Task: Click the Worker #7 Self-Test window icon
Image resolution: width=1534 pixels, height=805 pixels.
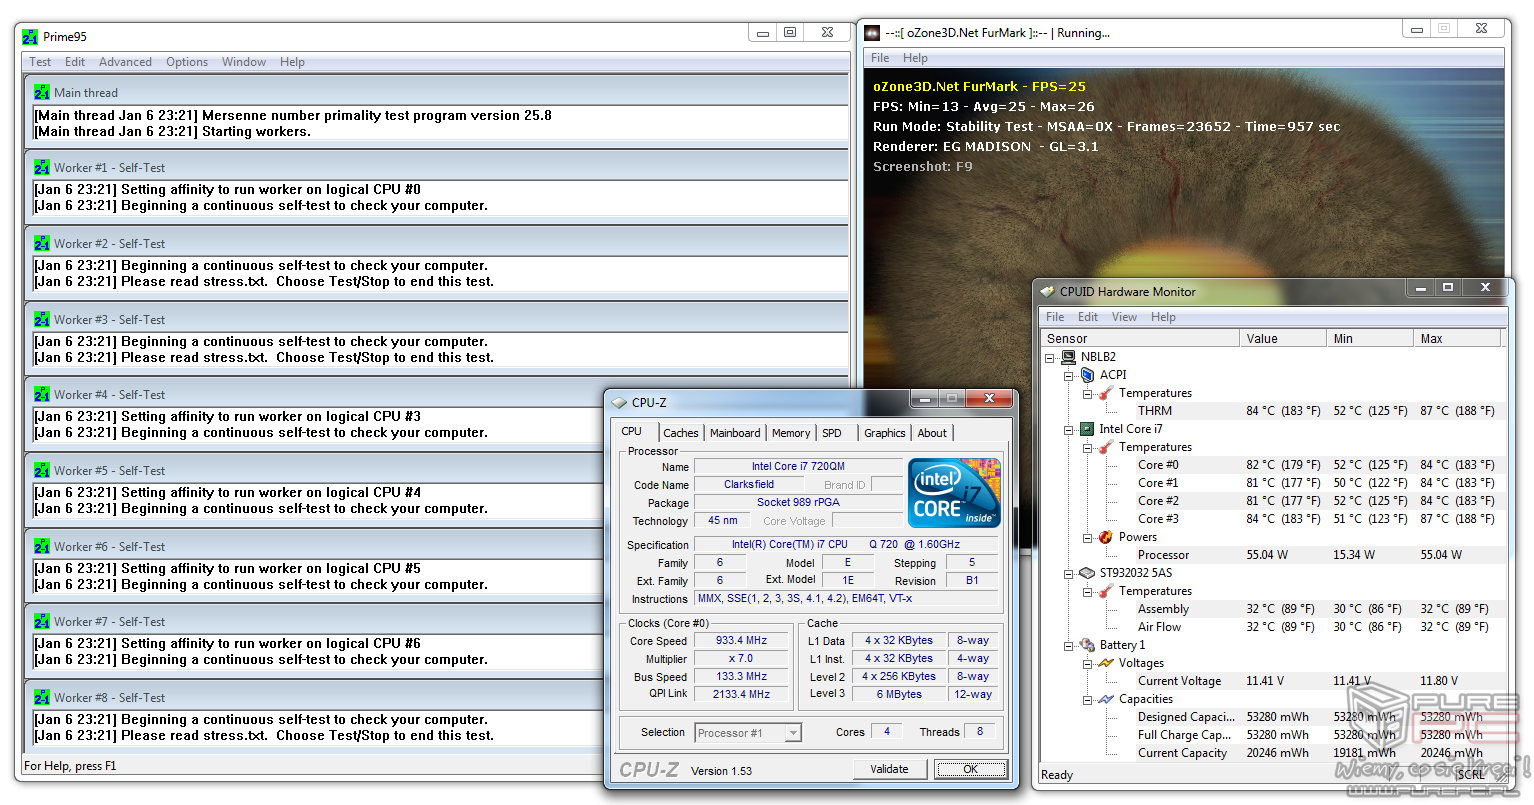Action: point(42,621)
